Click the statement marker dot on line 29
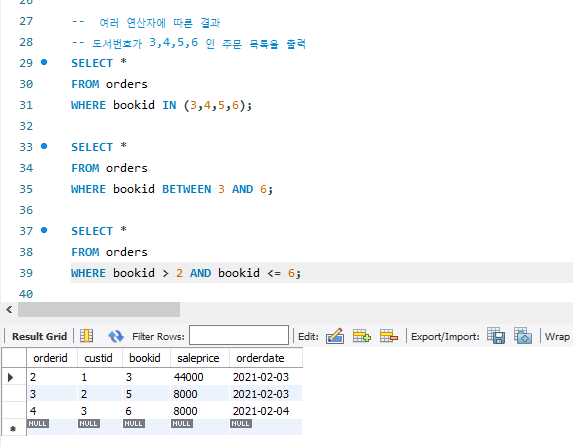The height and width of the screenshot is (446, 573). click(x=44, y=62)
